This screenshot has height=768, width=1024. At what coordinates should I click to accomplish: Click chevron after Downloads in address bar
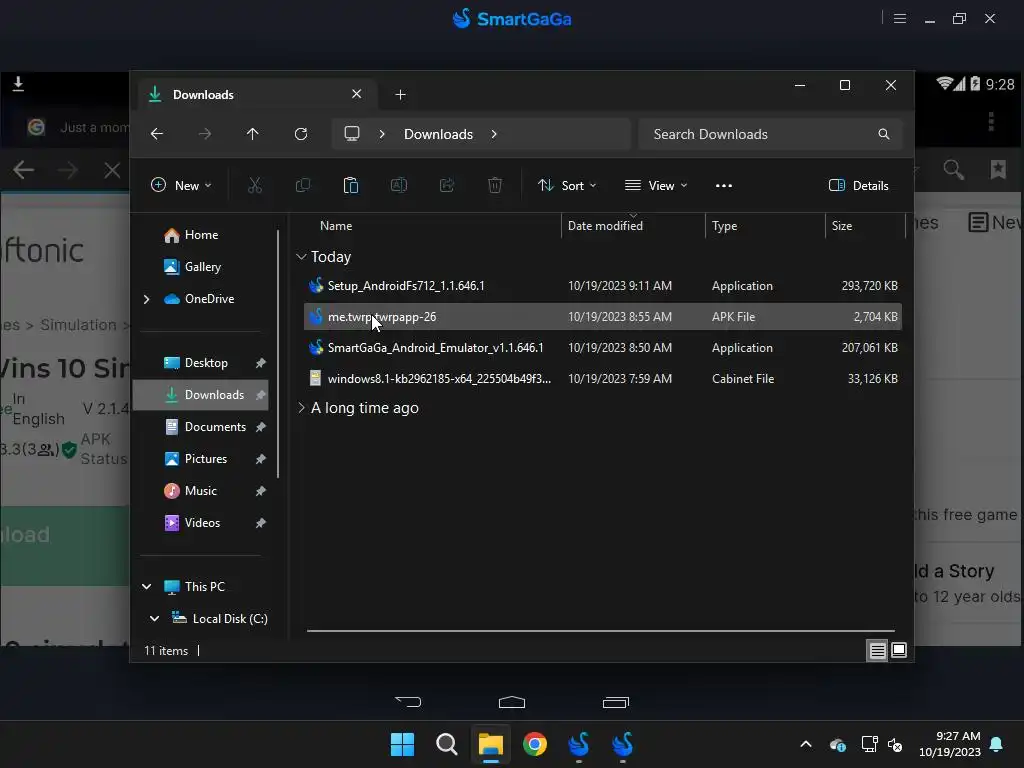click(x=494, y=134)
